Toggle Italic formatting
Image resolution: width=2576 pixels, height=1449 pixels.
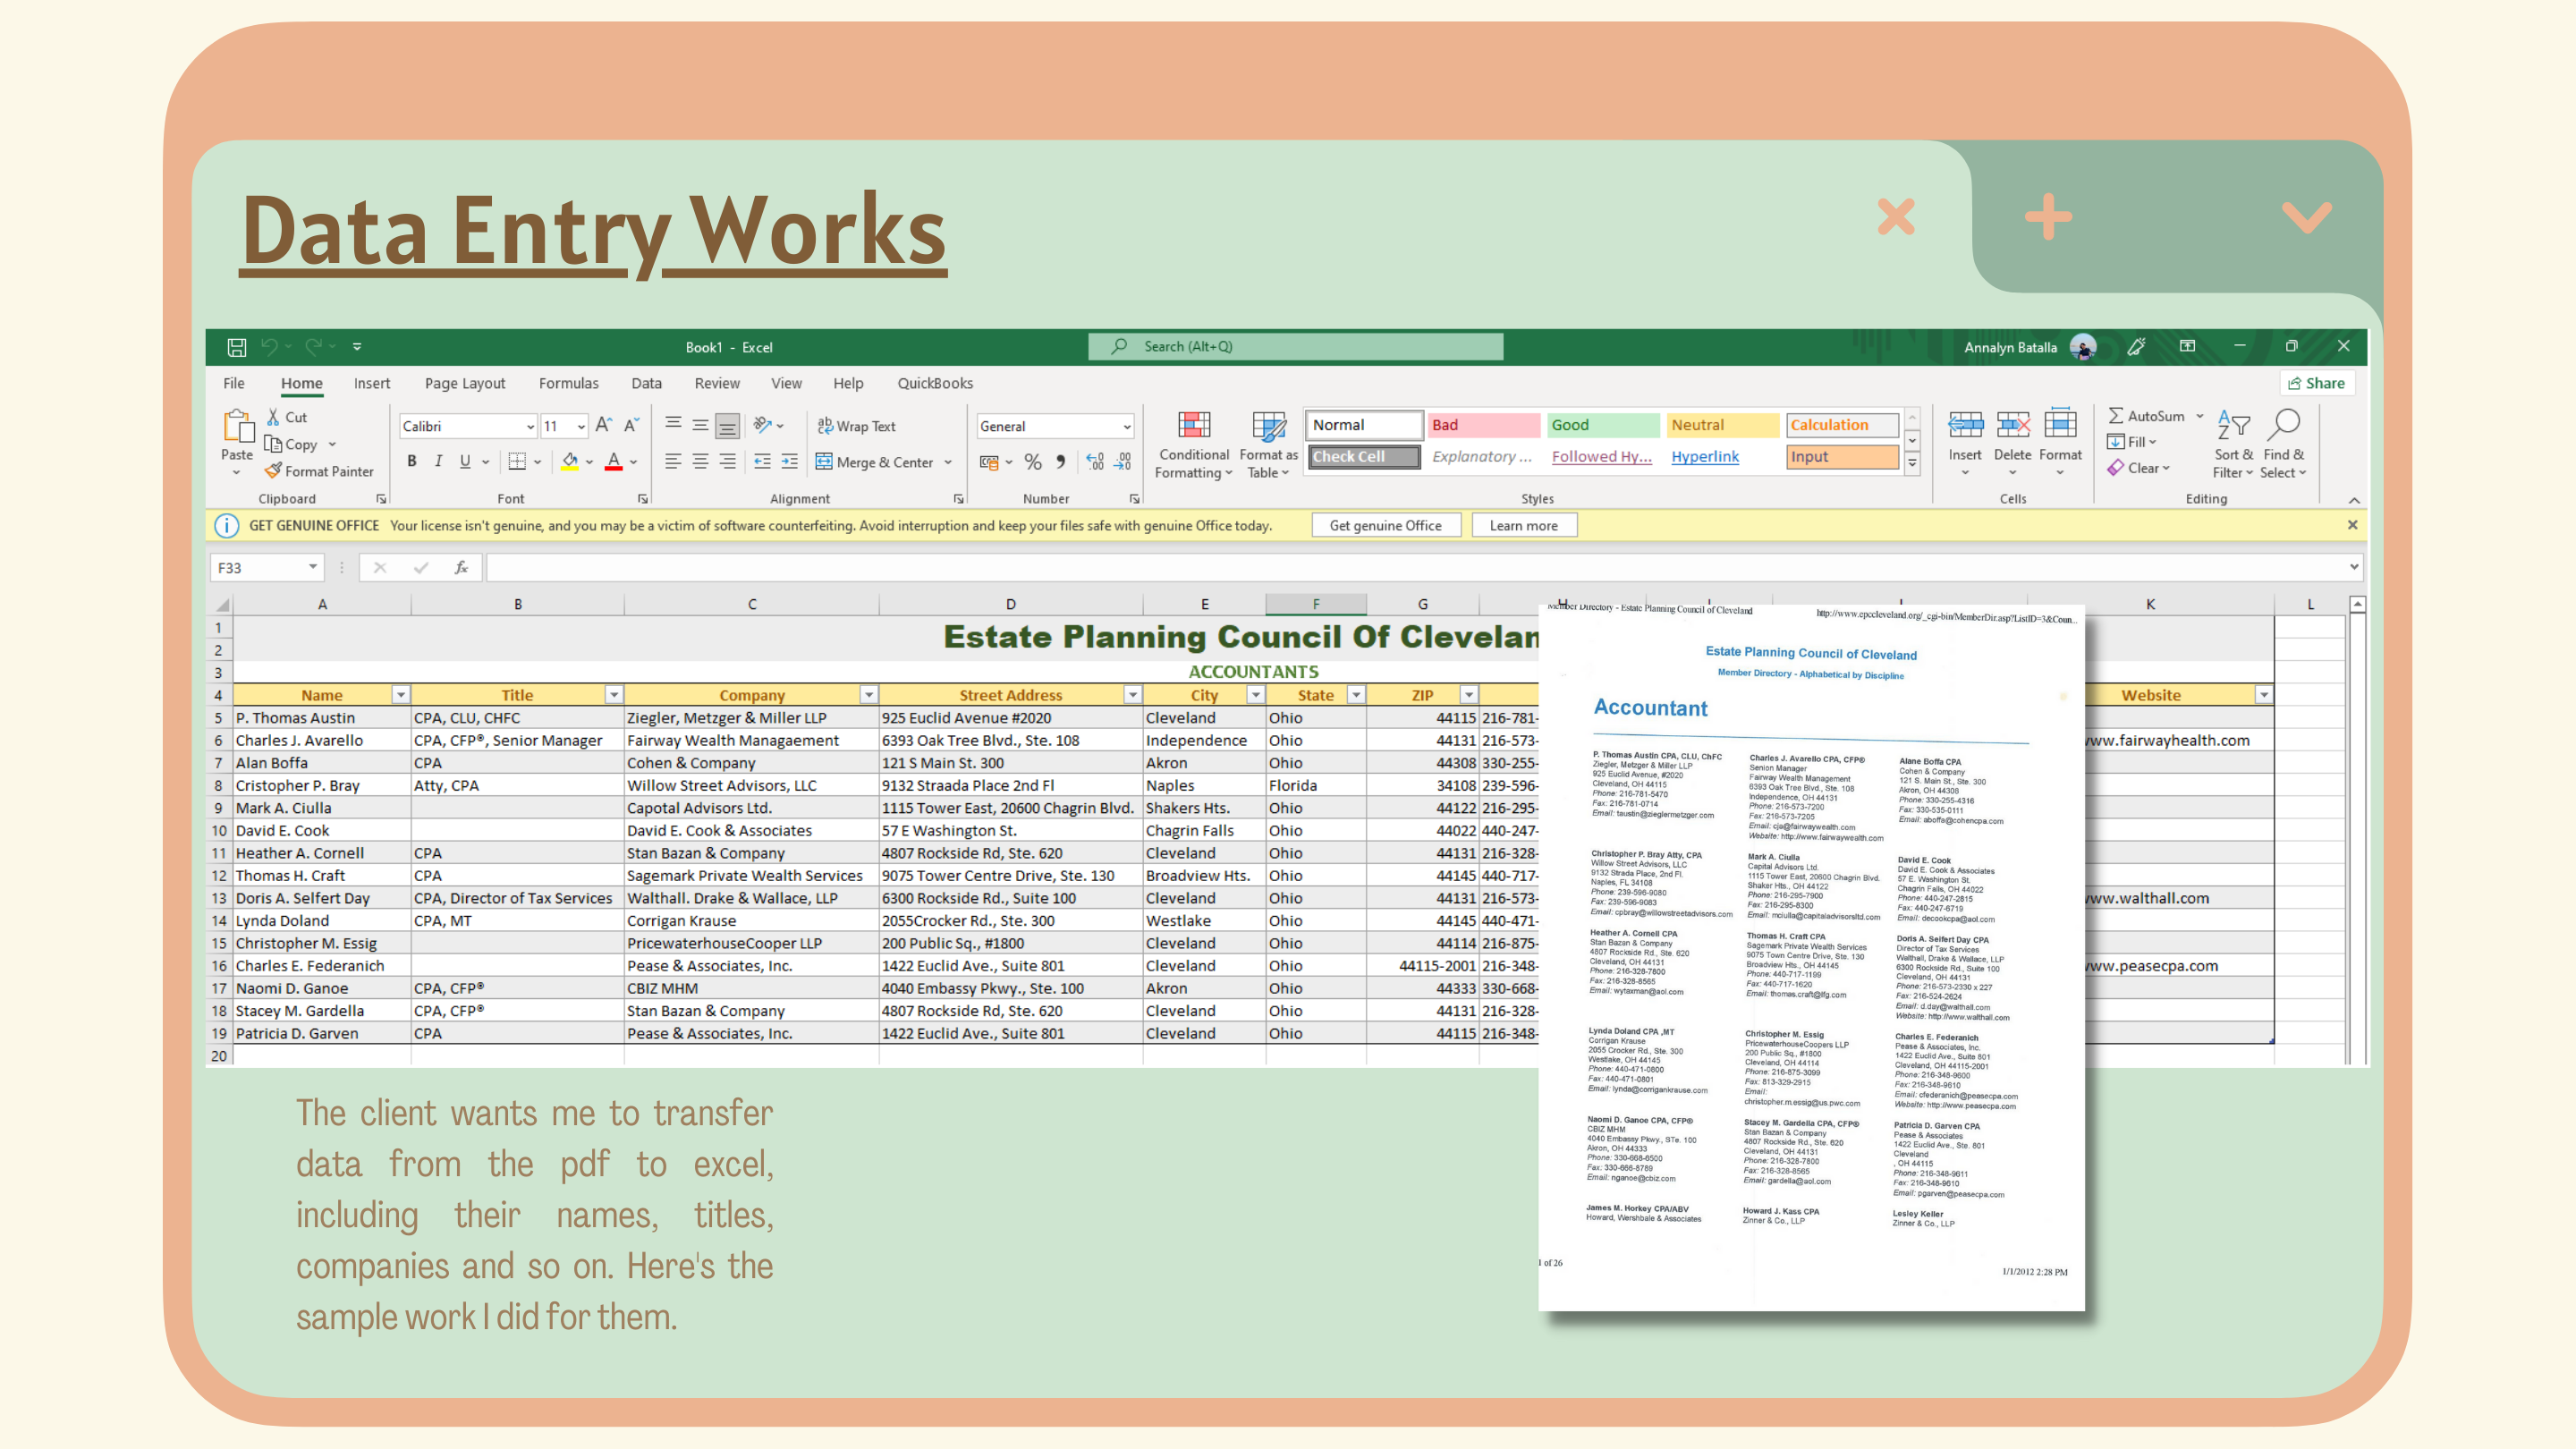pyautogui.click(x=438, y=461)
